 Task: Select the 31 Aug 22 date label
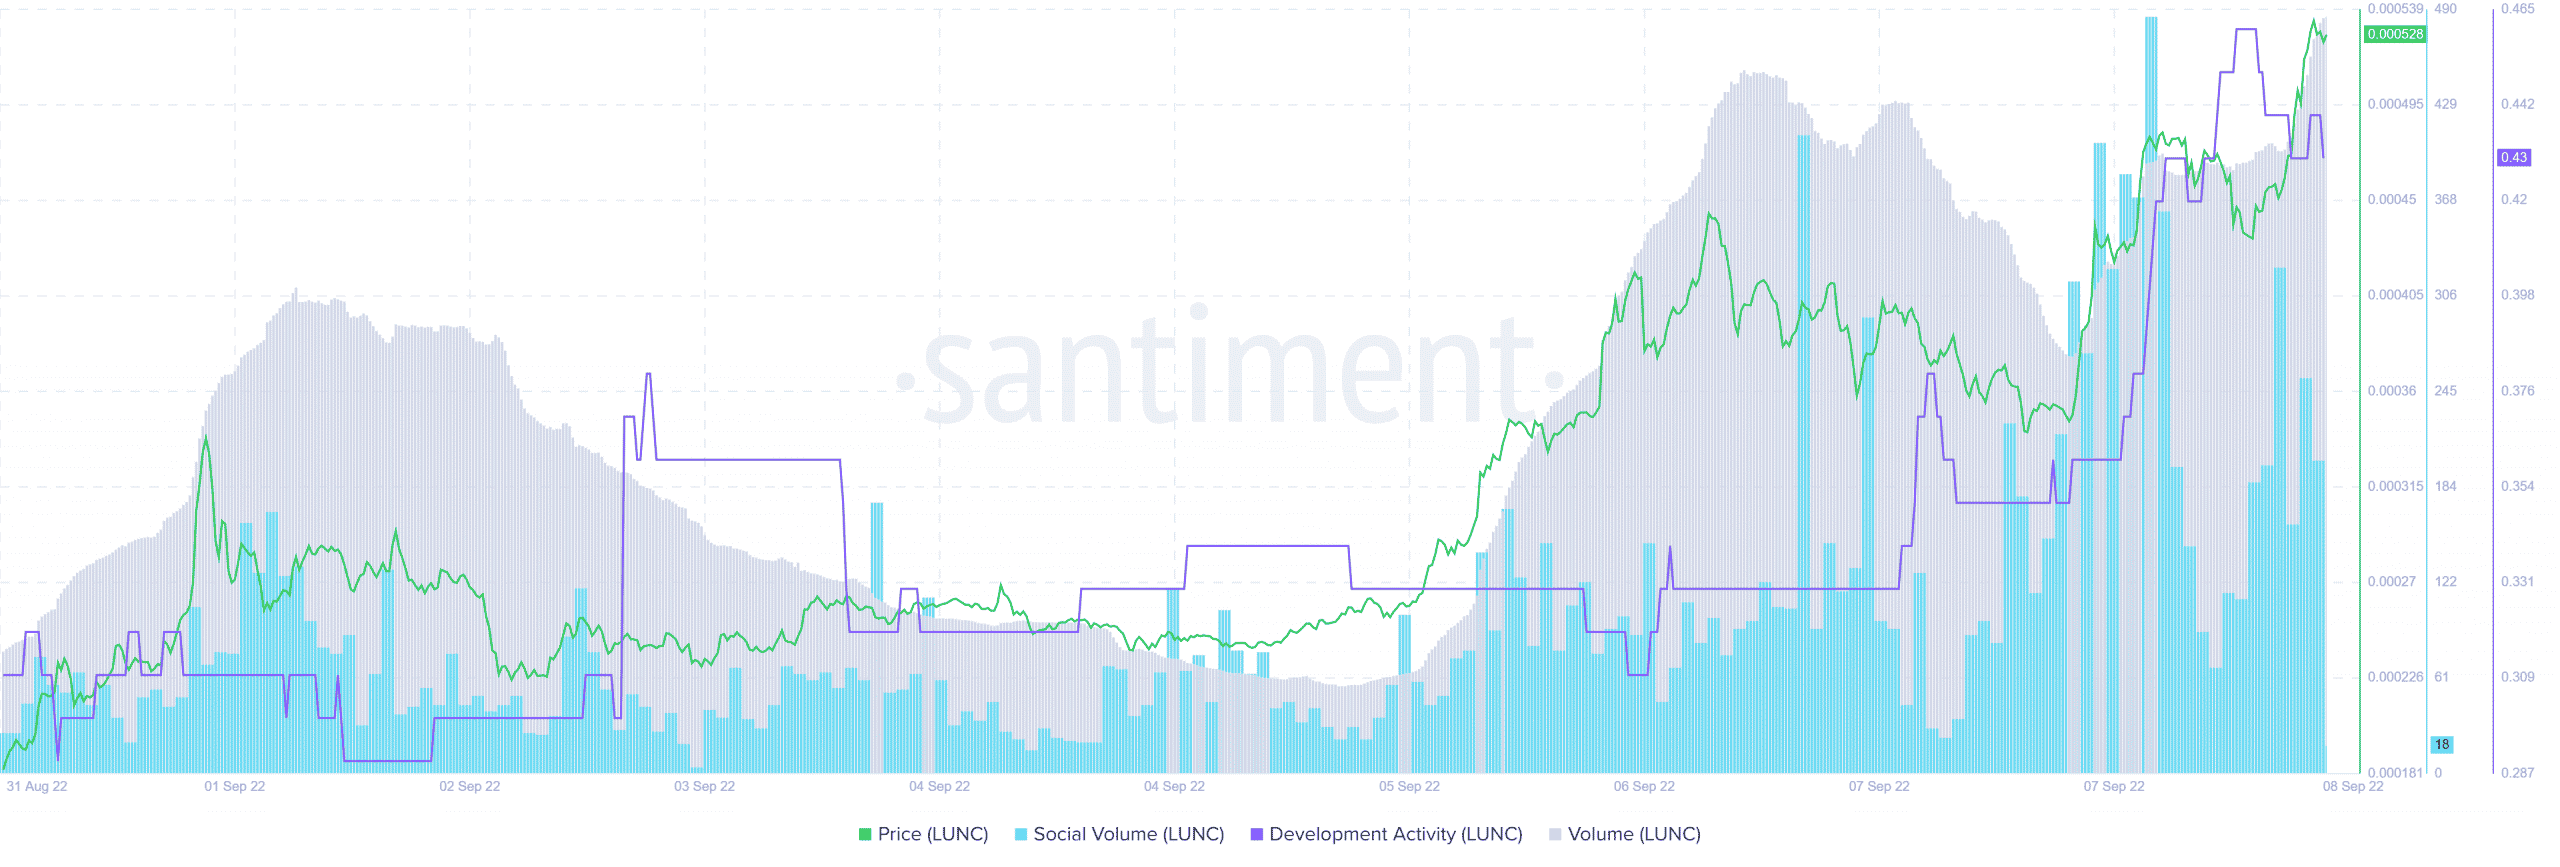[37, 786]
